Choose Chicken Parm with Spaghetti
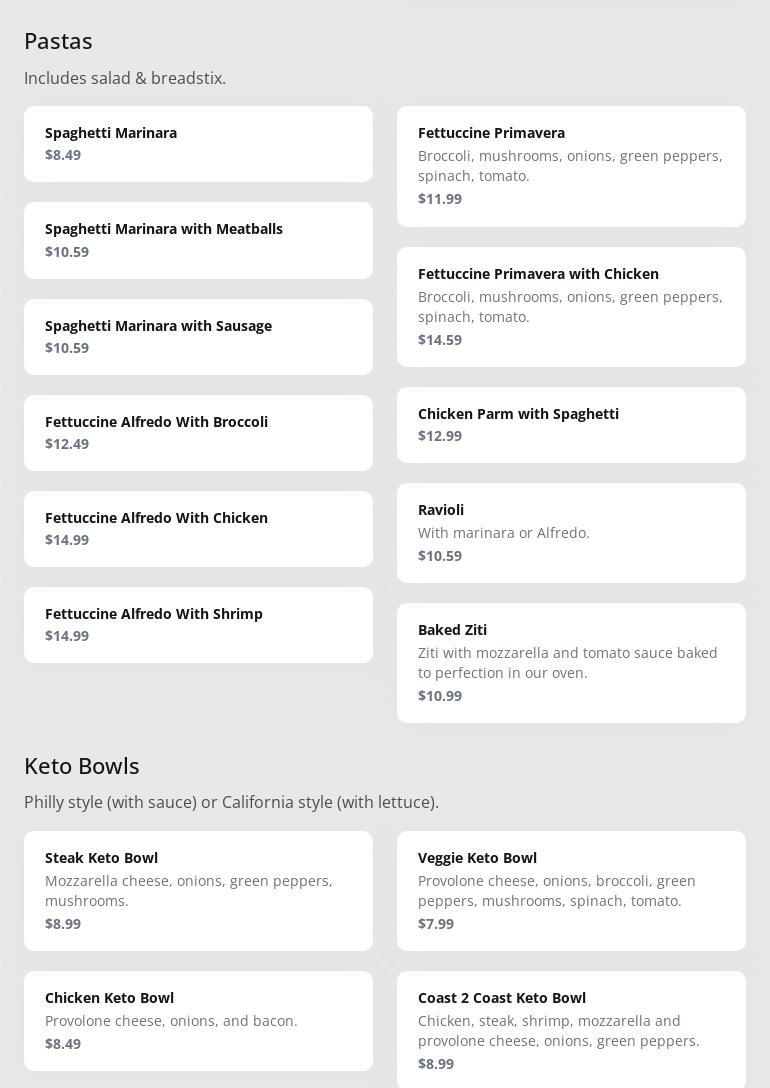770x1088 pixels. [x=571, y=425]
